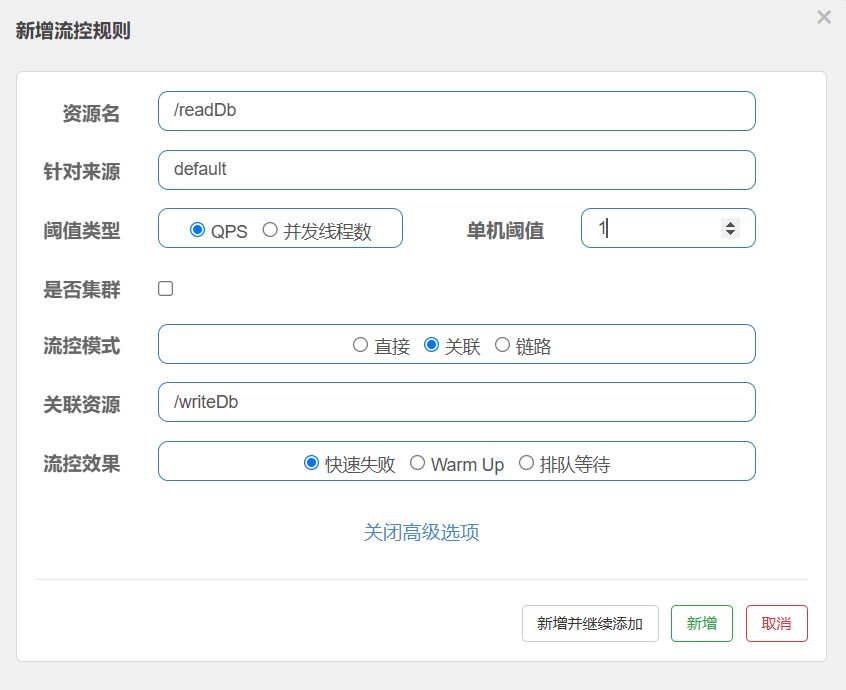Screen dimensions: 846x690
Task: Choose 关联 flow control mode
Action: point(432,345)
